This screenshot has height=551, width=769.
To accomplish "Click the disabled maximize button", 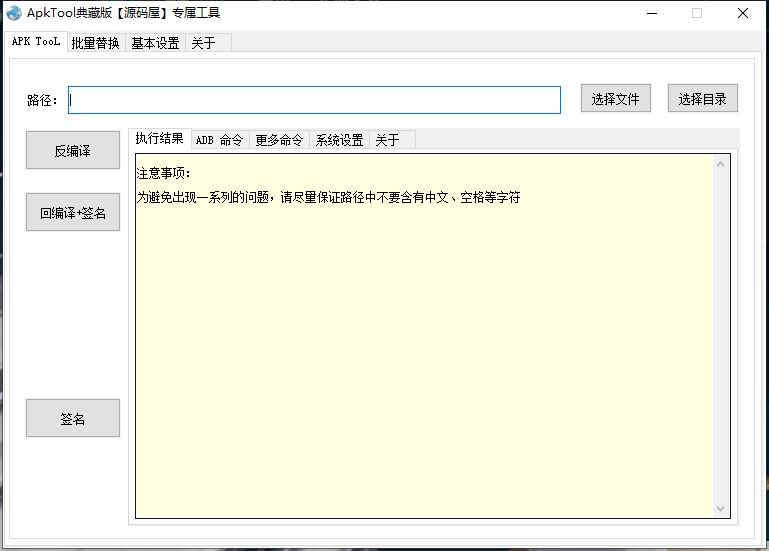I will pos(697,13).
